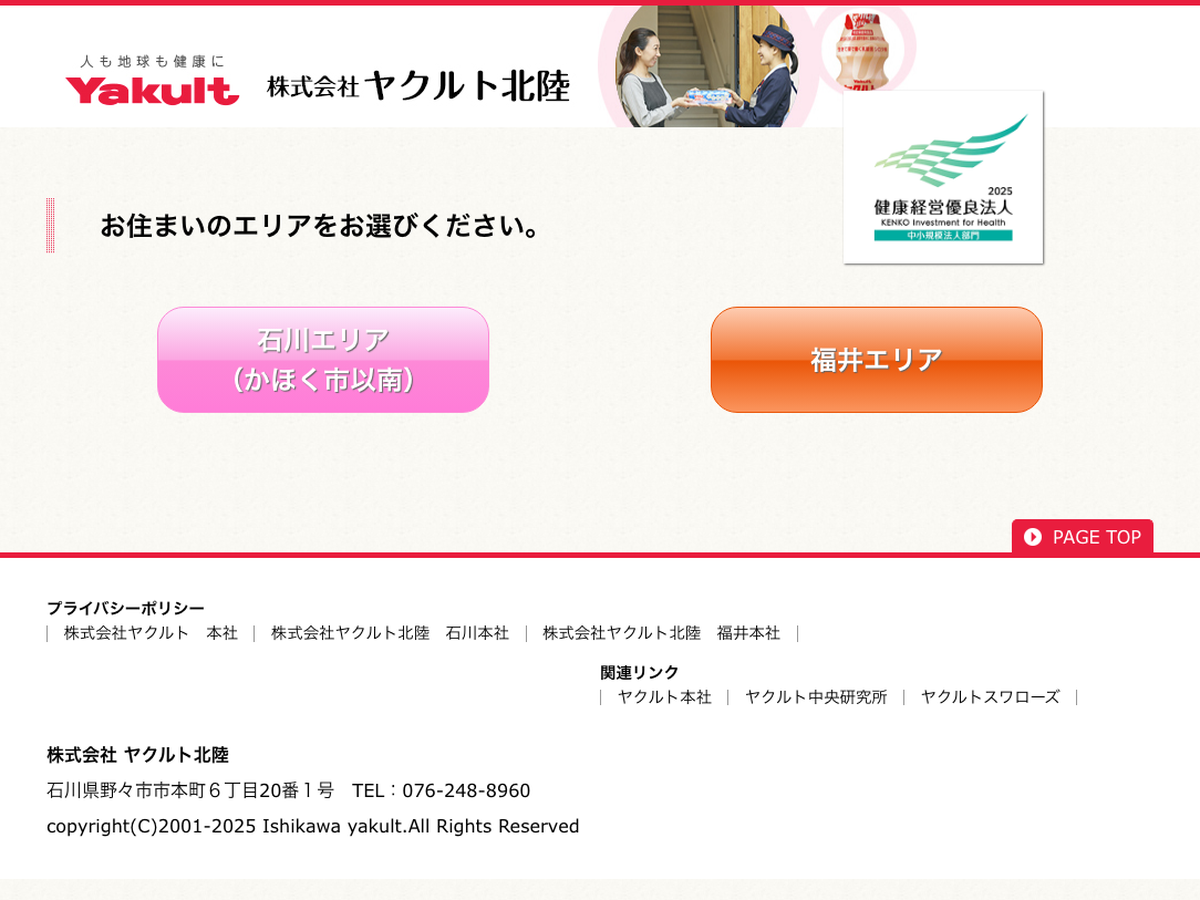Select the orange 福井エリア button
This screenshot has width=1200, height=900.
(x=876, y=360)
